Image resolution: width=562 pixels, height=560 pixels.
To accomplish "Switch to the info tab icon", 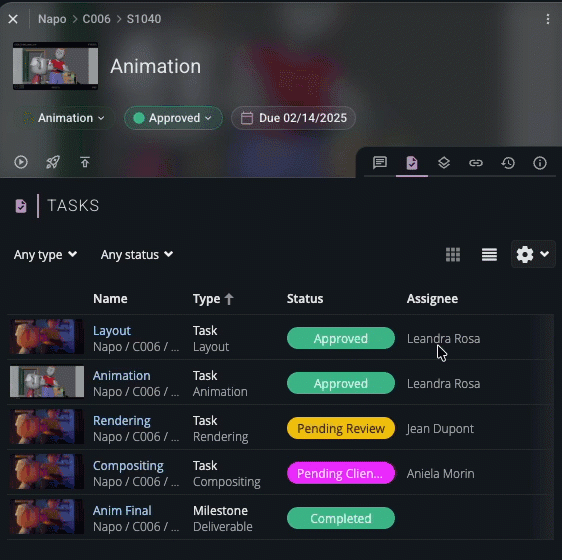I will (x=540, y=163).
